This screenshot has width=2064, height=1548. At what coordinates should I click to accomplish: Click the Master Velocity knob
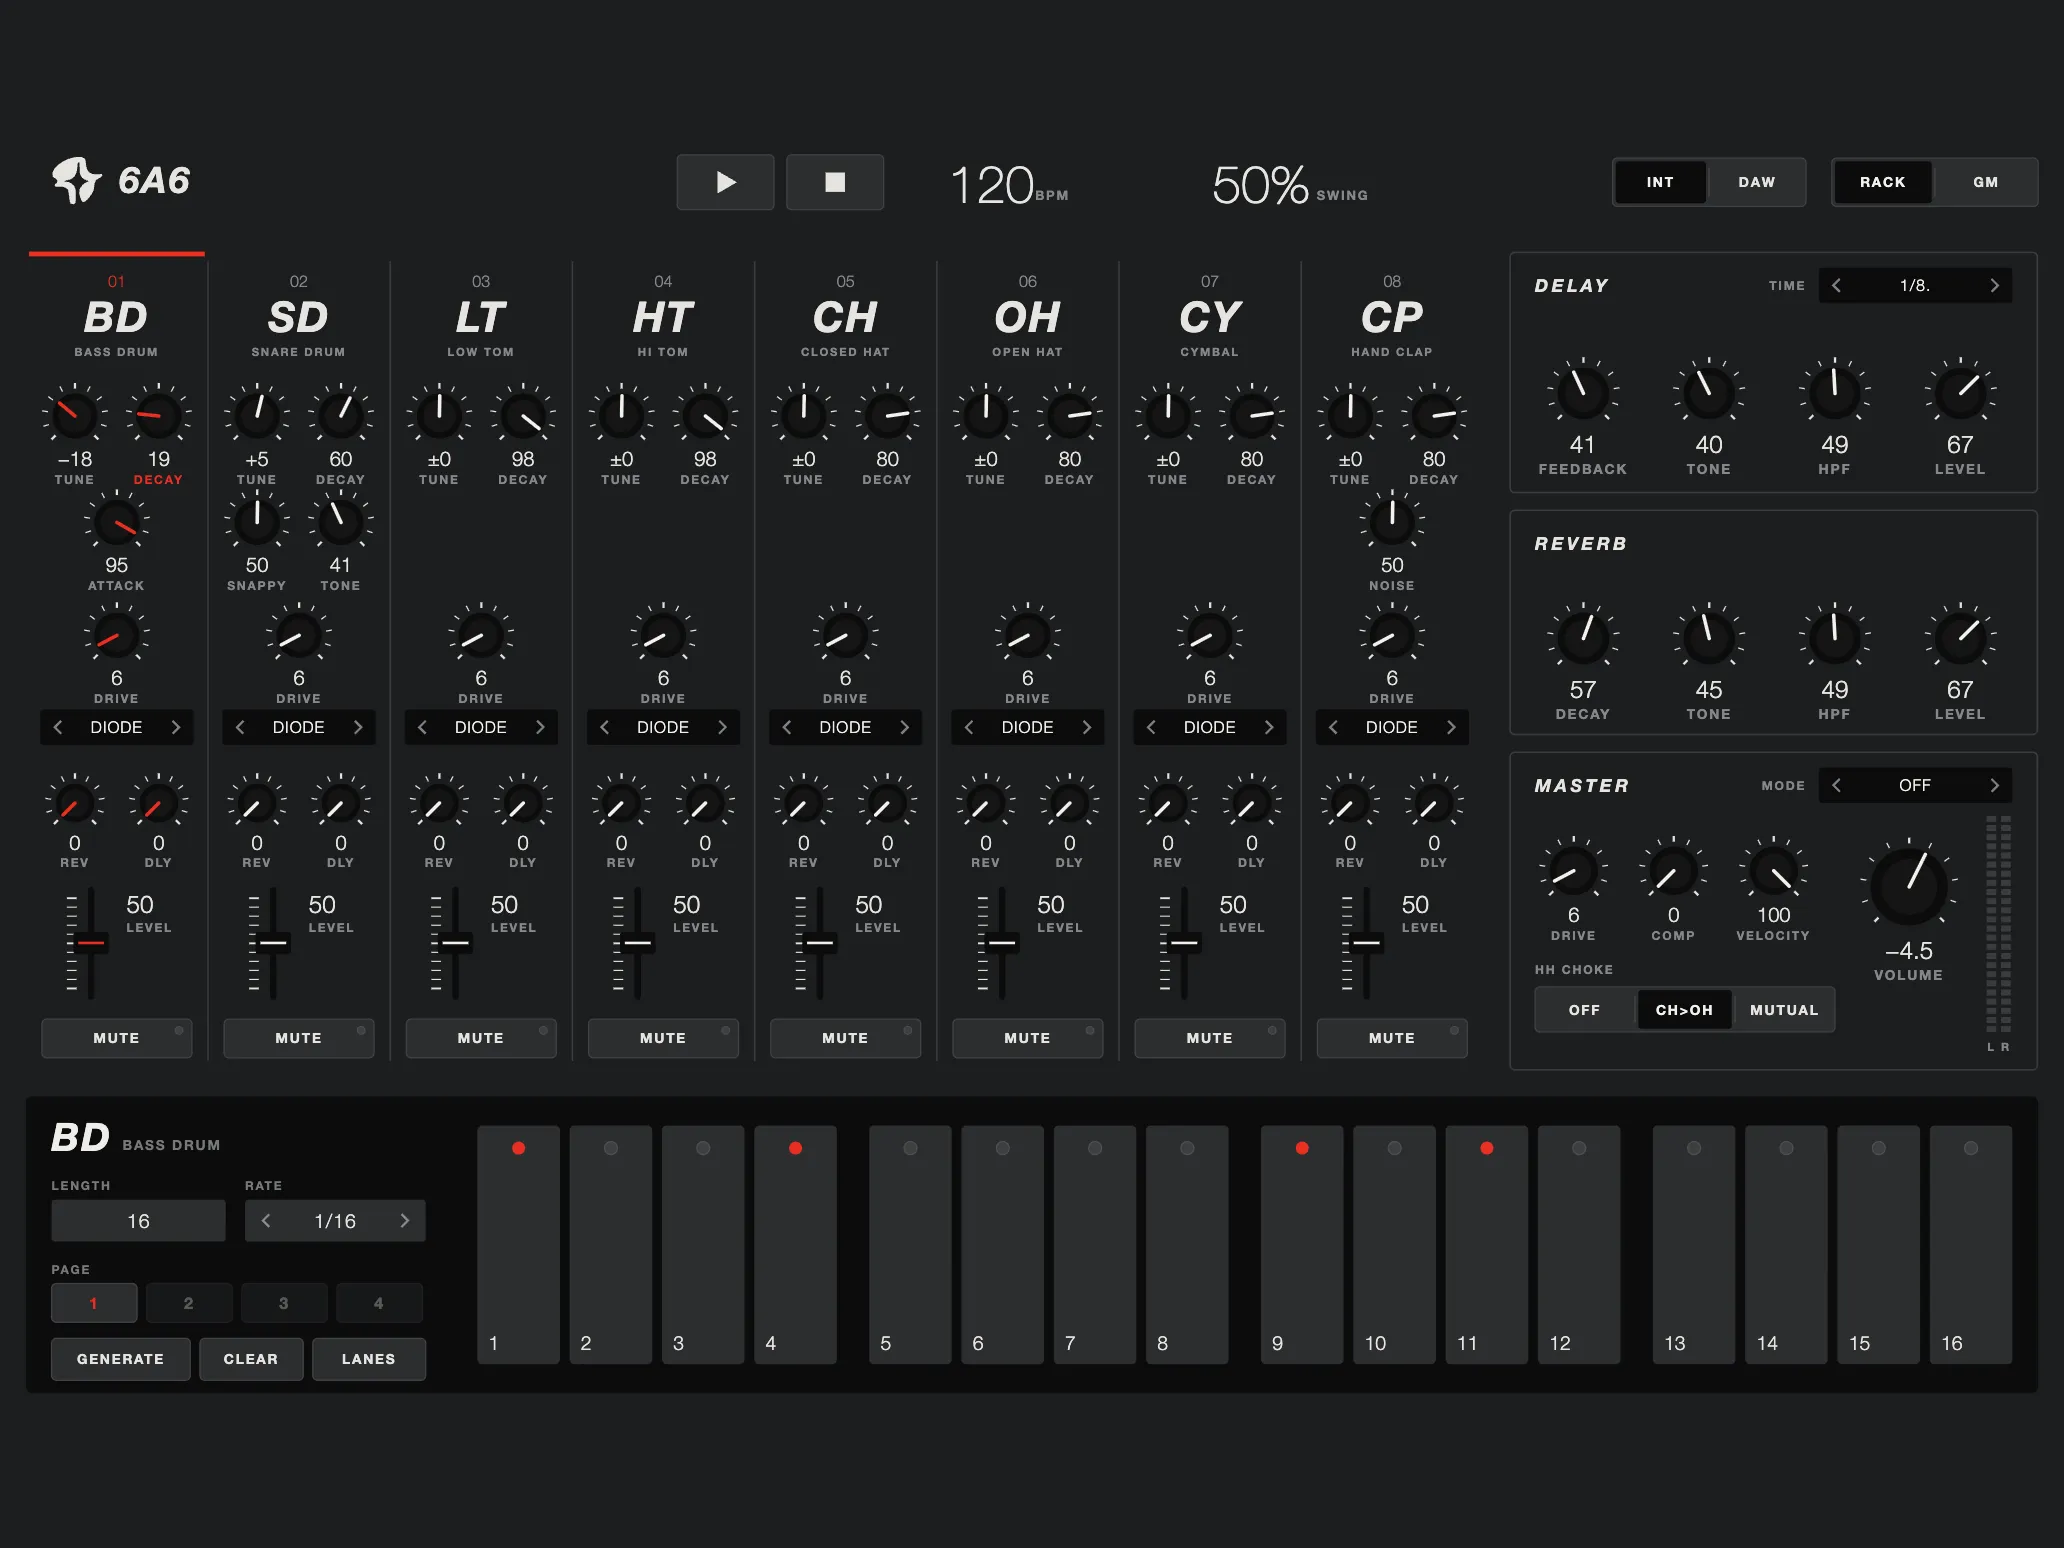tap(1773, 871)
